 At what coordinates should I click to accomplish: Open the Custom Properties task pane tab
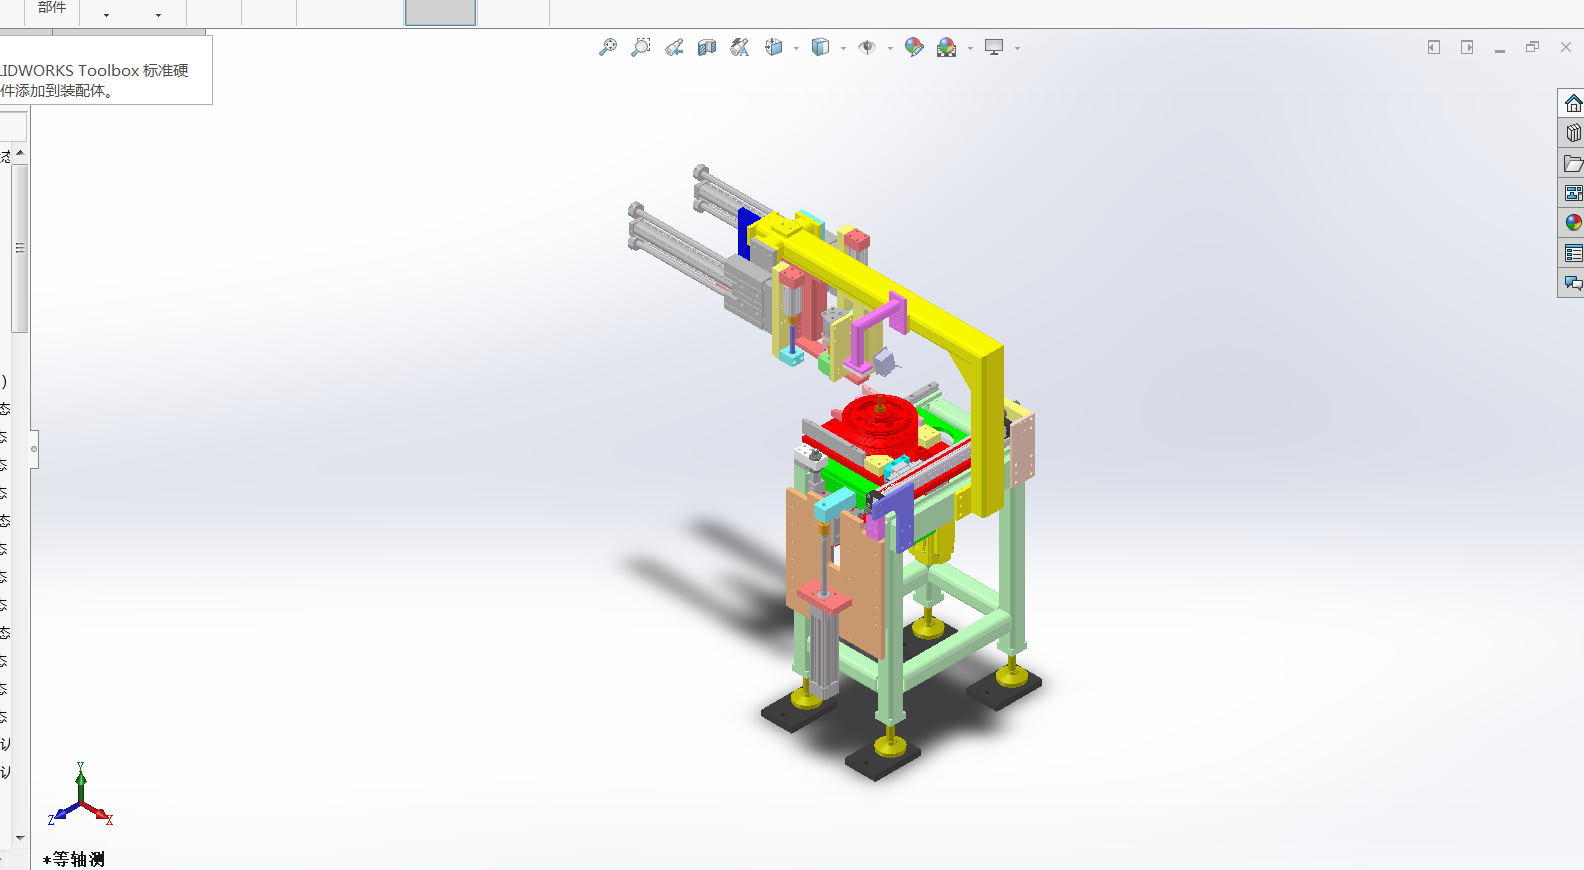(1573, 253)
